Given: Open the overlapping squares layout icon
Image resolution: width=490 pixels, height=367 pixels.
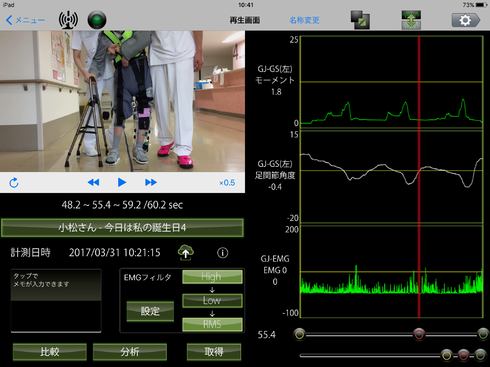Looking at the screenshot, I should click(360, 20).
